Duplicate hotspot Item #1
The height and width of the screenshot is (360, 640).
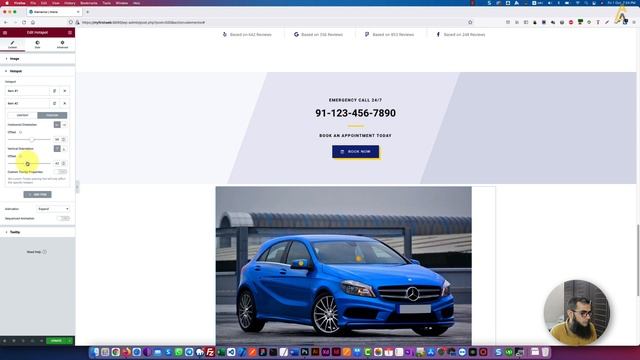coord(55,91)
